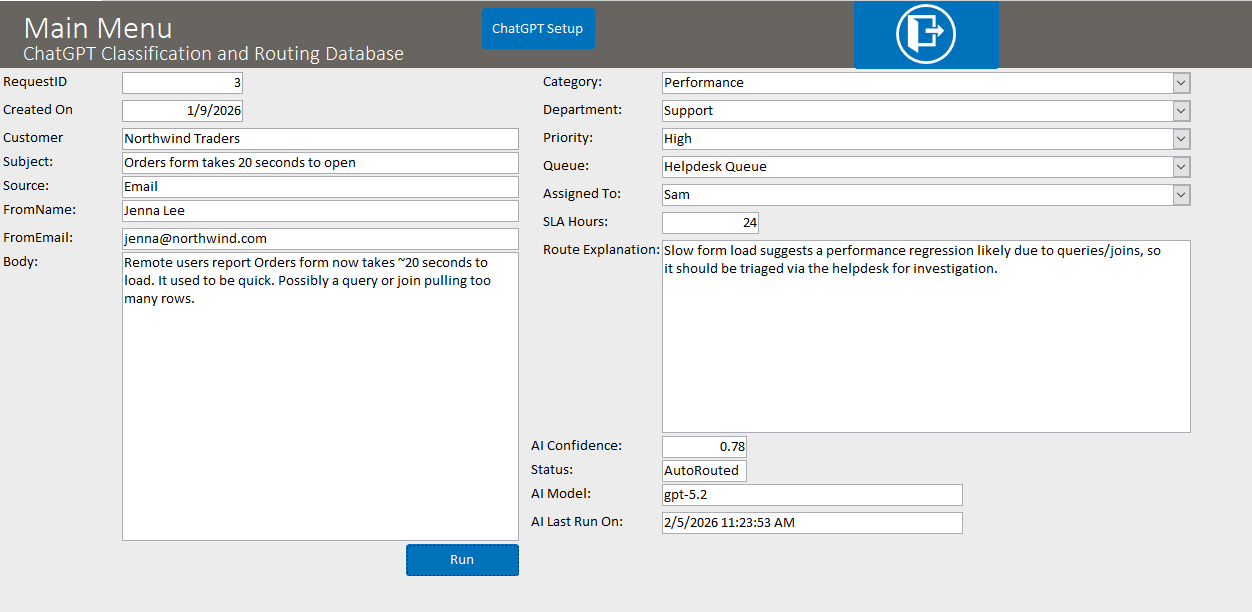Open the Queue dropdown arrow
The height and width of the screenshot is (612, 1252).
tap(1181, 167)
